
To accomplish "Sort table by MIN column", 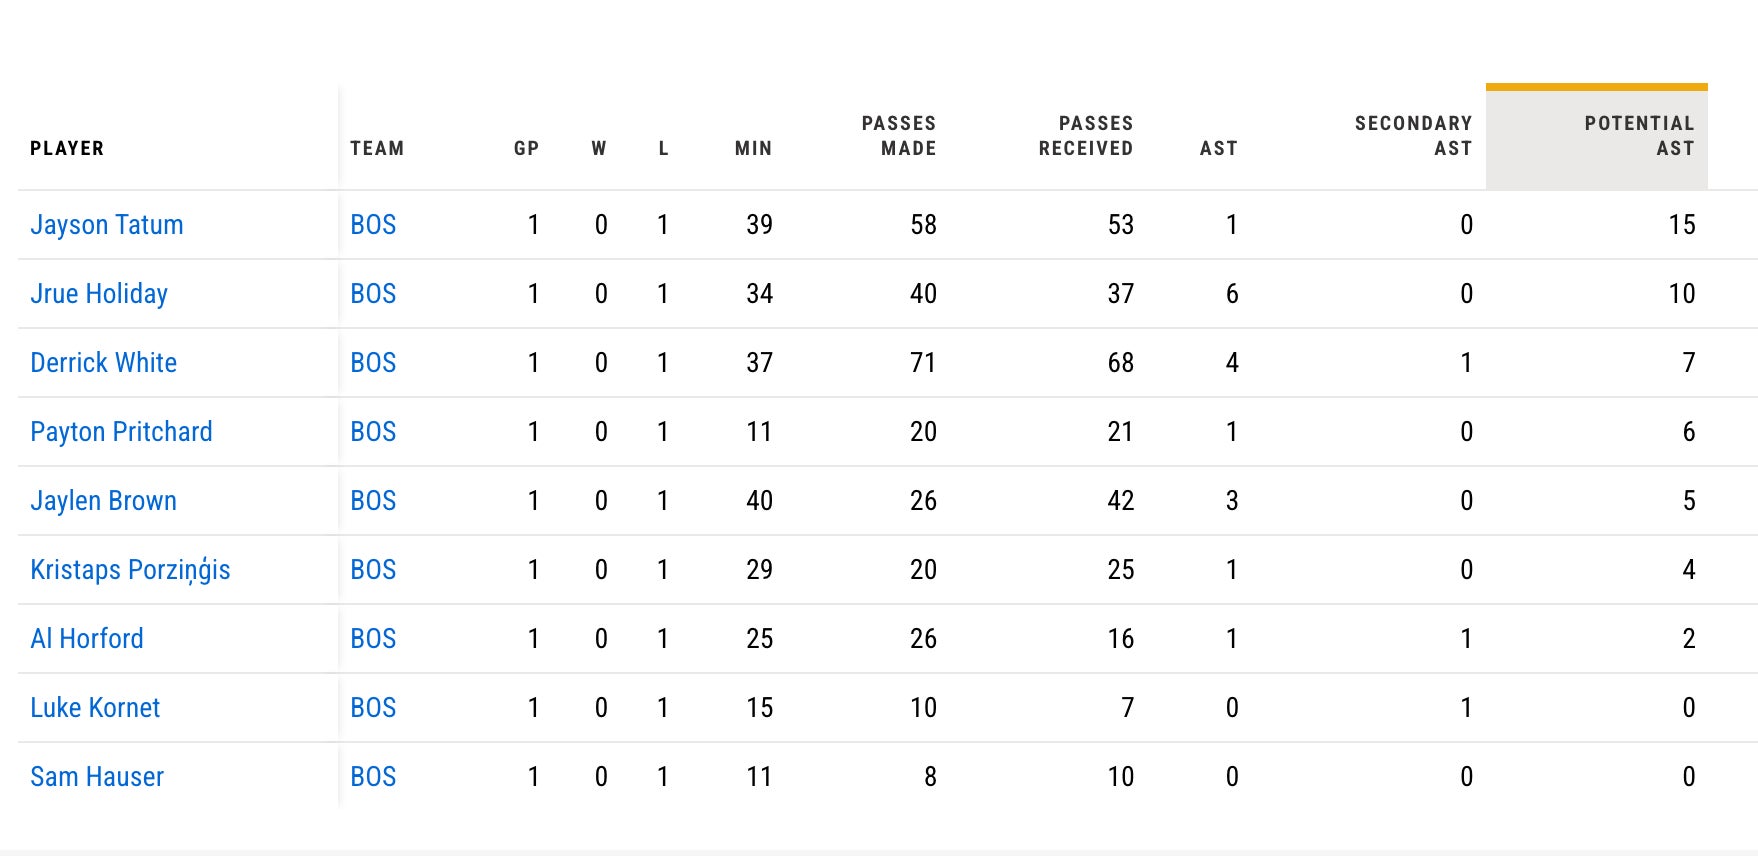I will 753,148.
